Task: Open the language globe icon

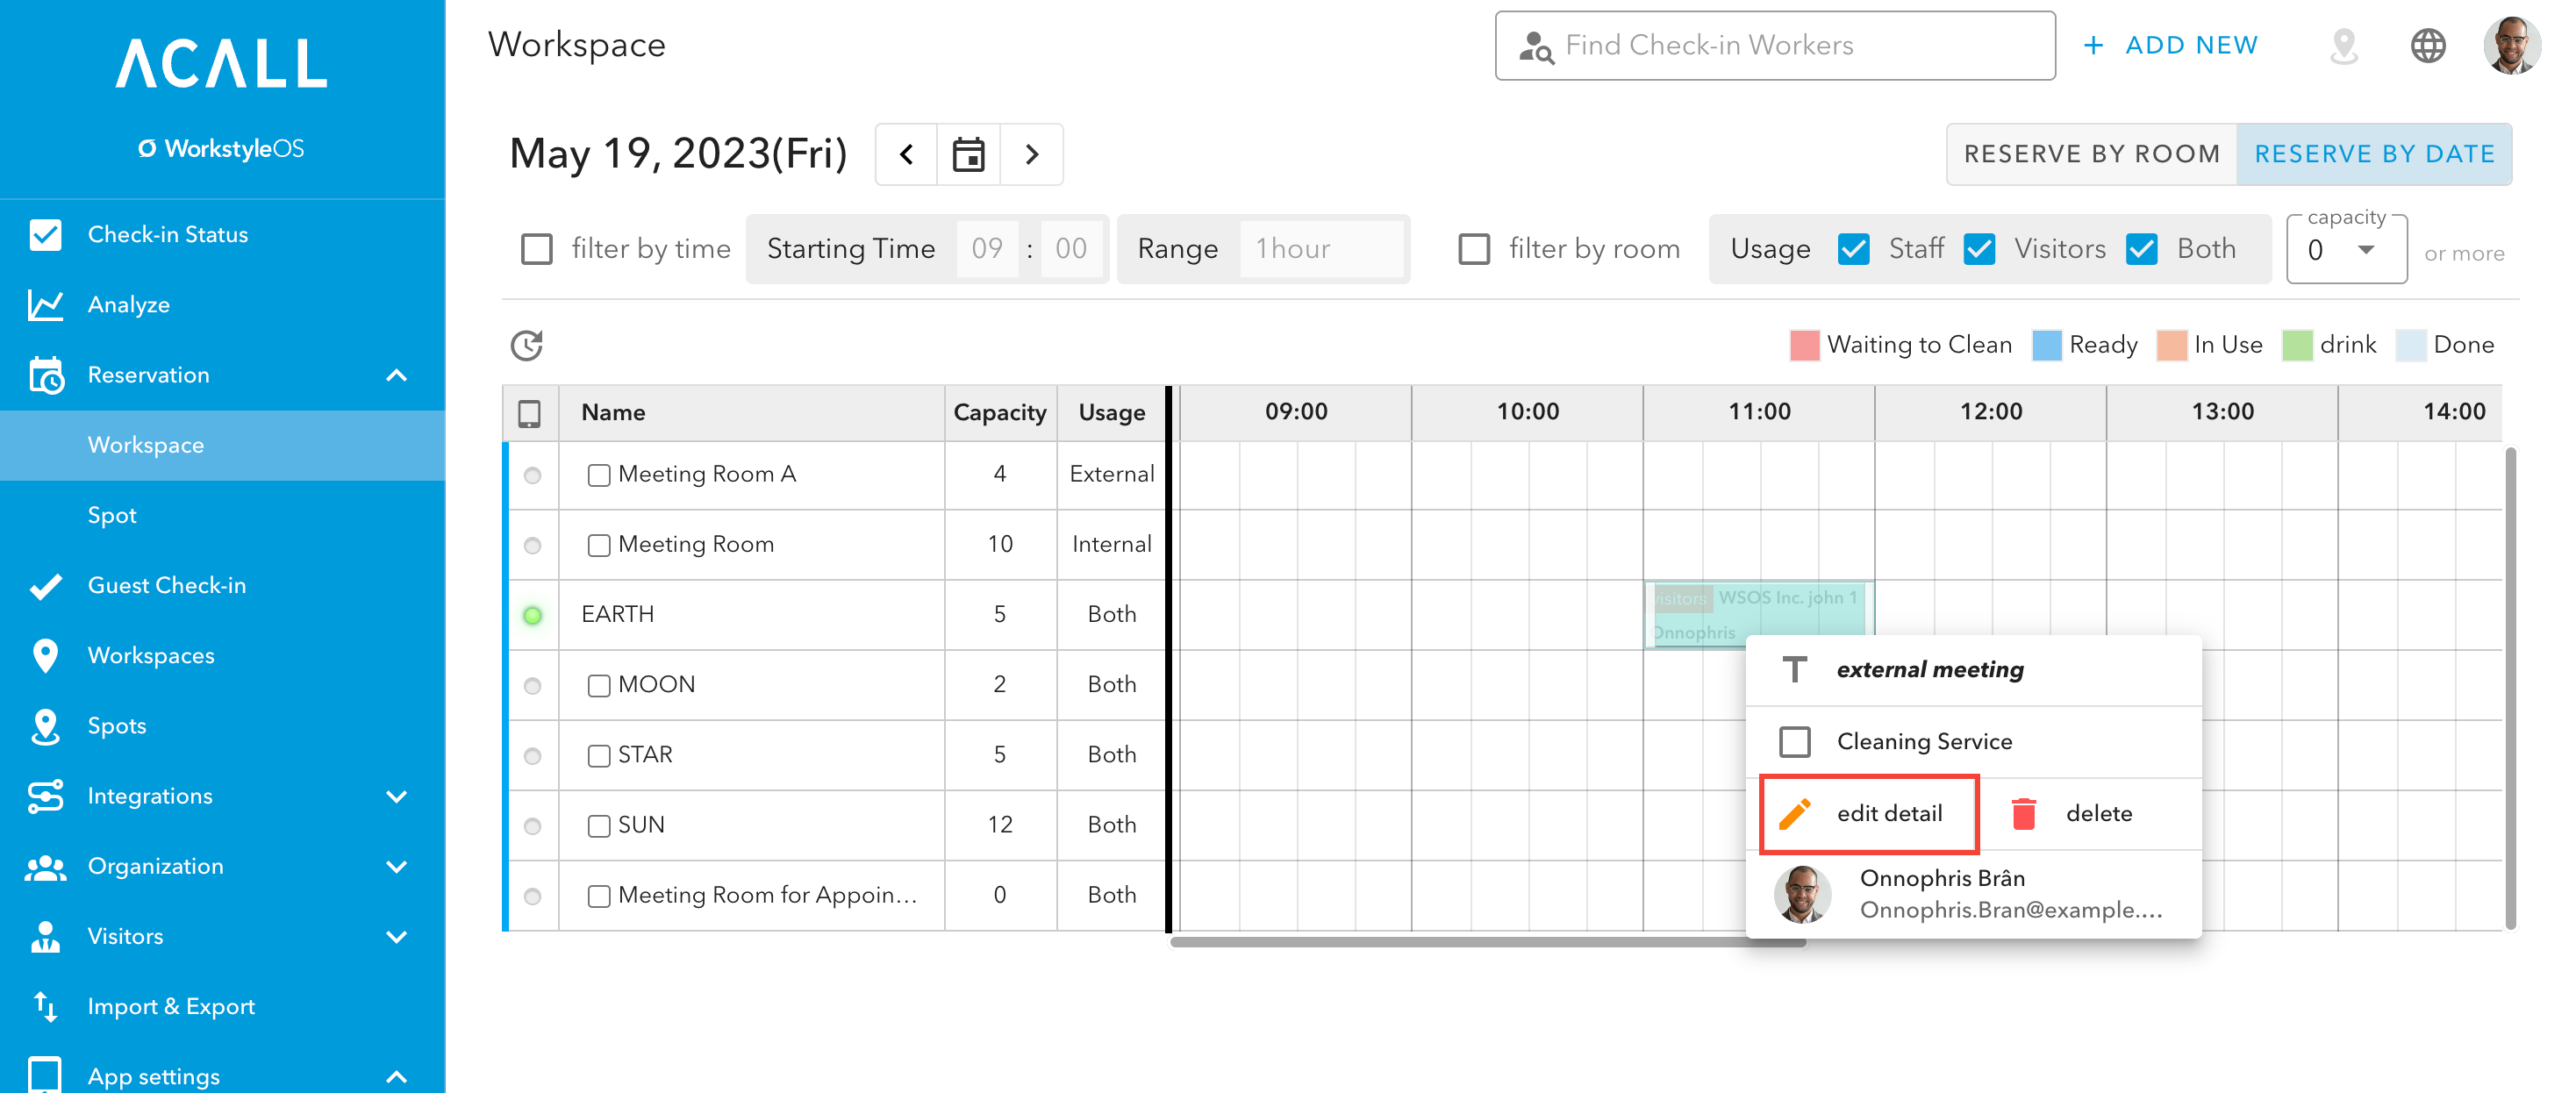Action: 2428,46
